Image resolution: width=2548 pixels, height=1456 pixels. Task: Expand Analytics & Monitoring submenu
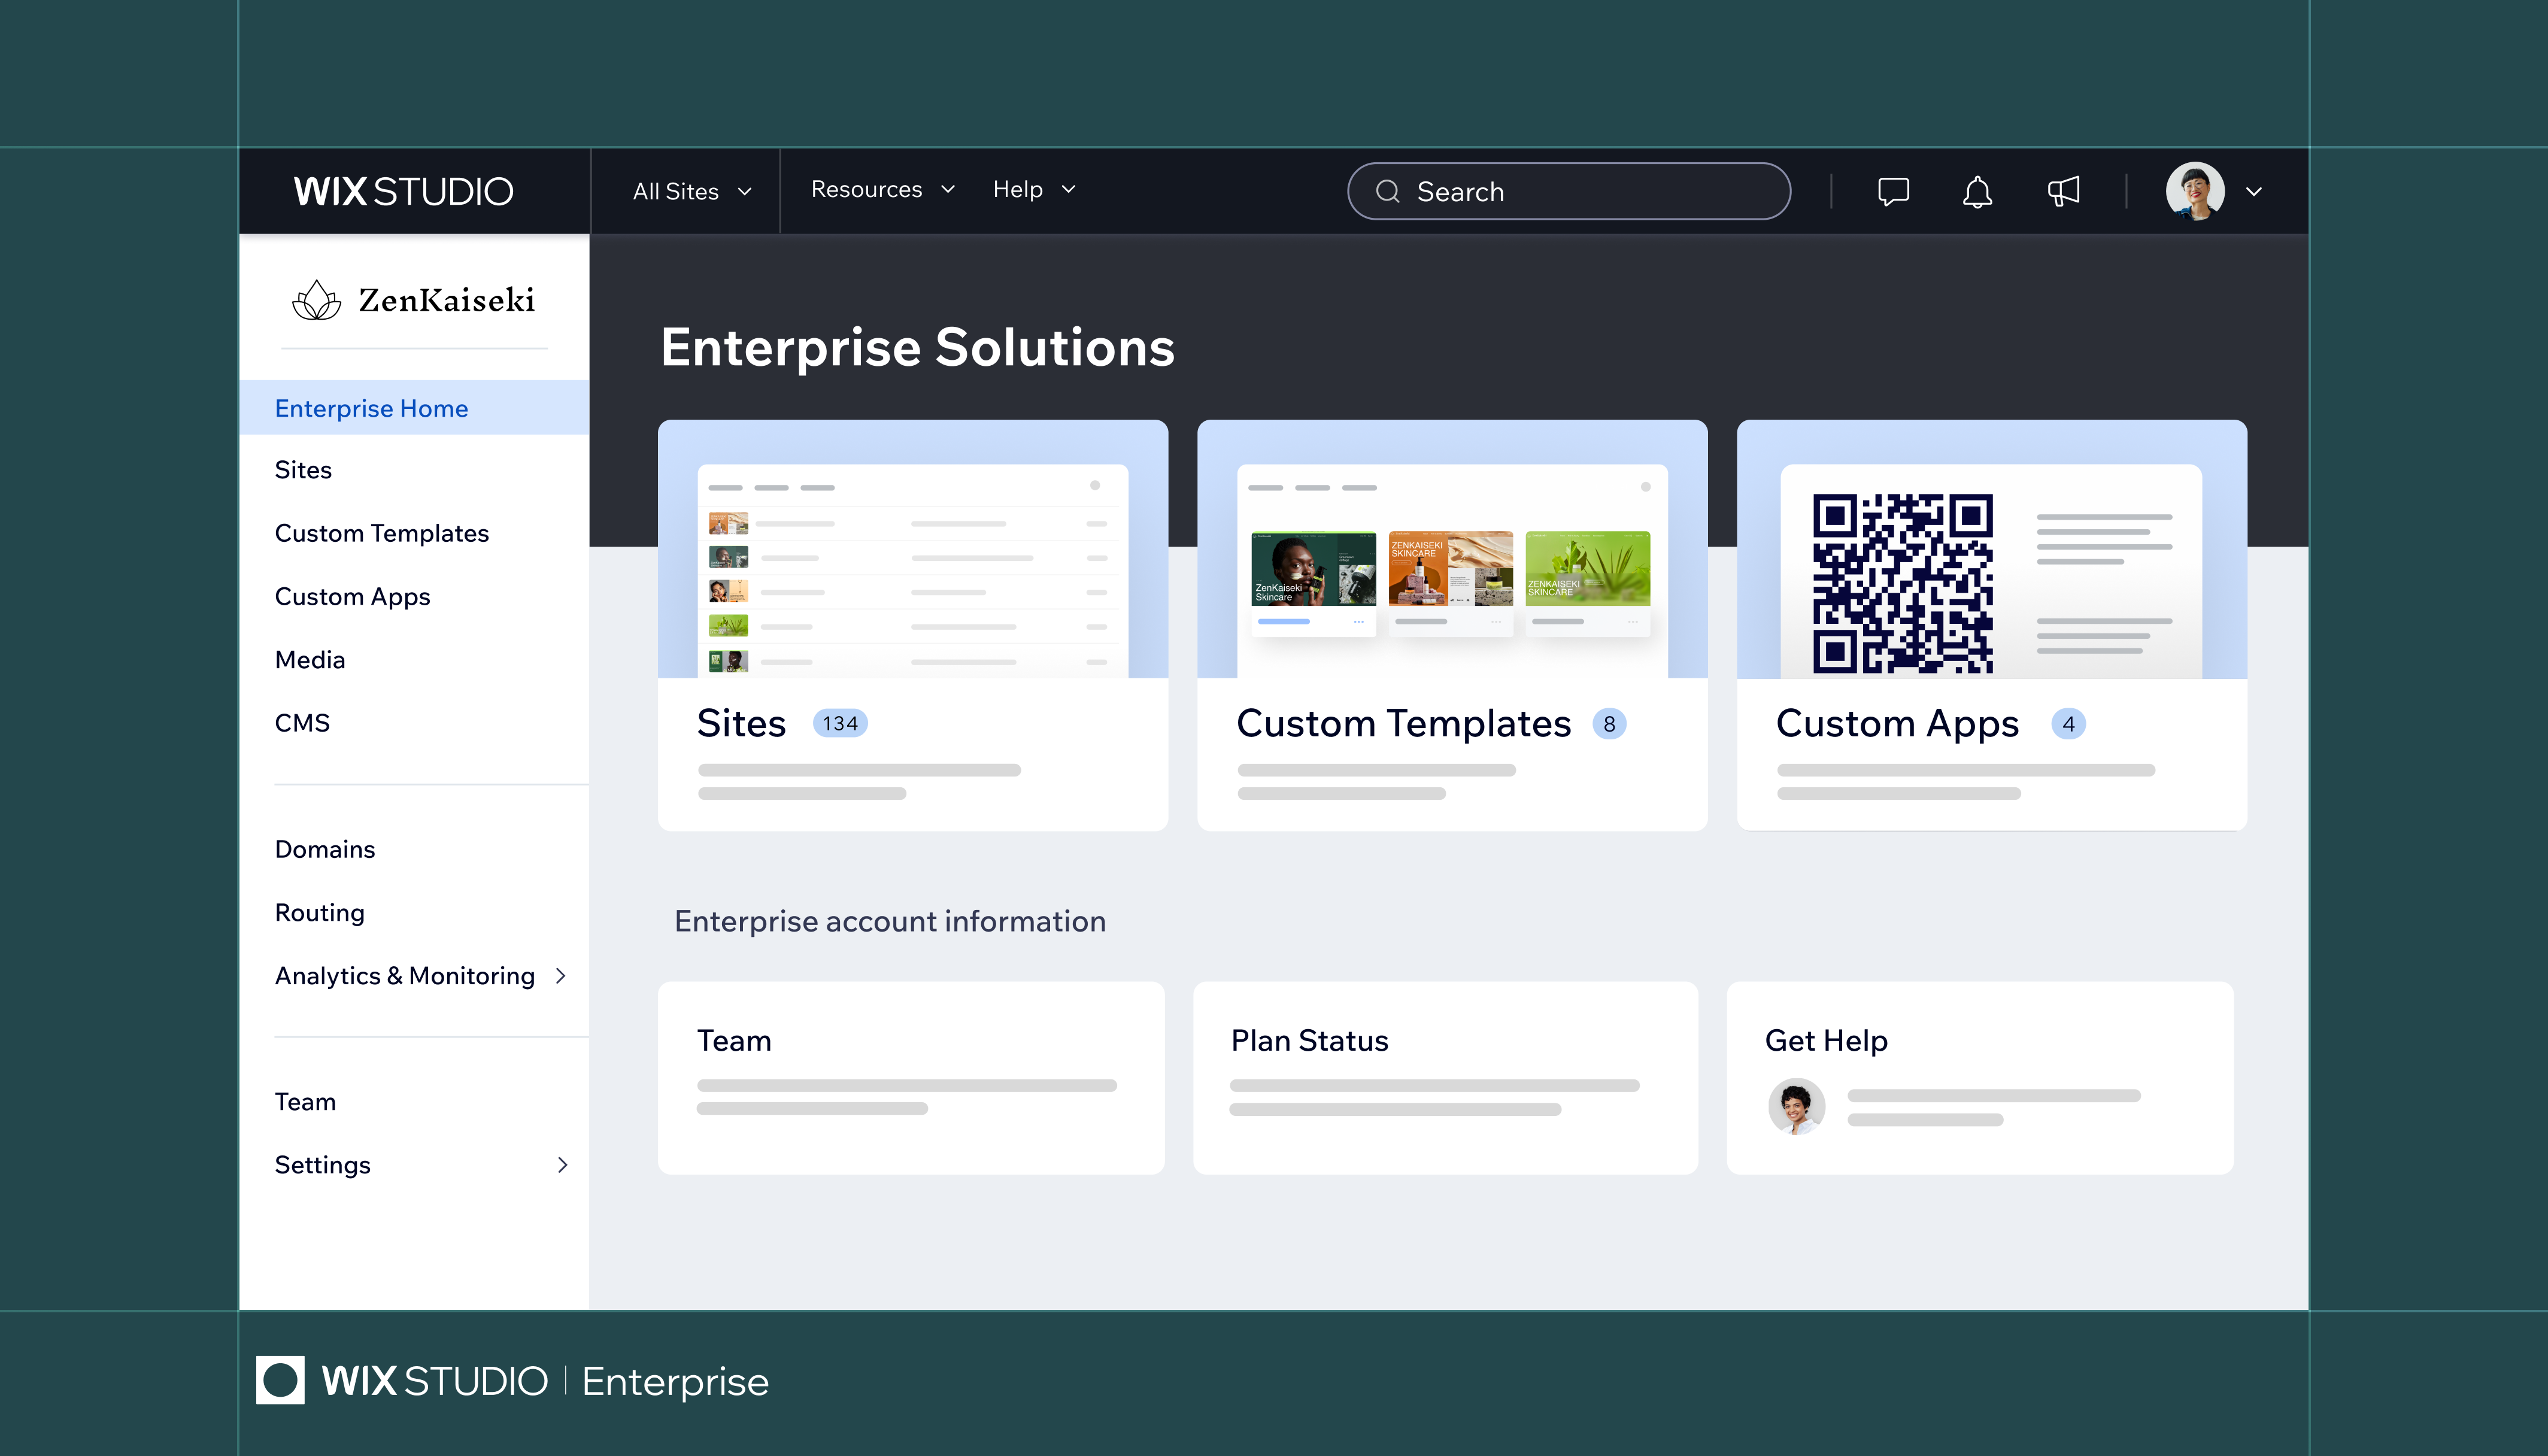561,976
